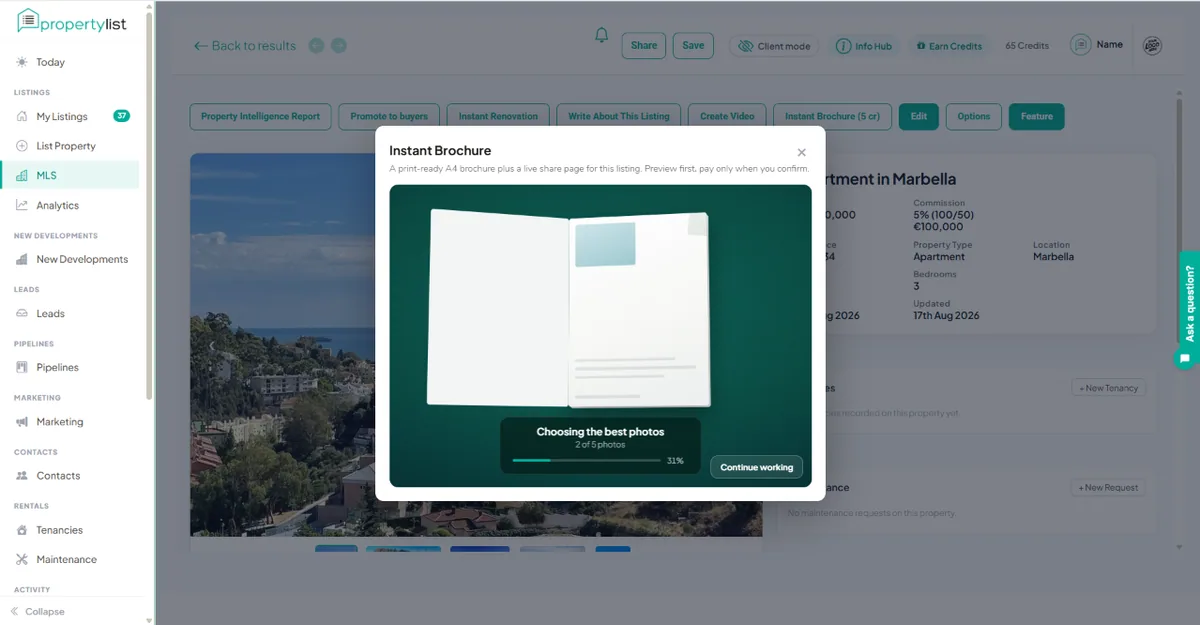Click the Contacts people icon

pos(22,476)
